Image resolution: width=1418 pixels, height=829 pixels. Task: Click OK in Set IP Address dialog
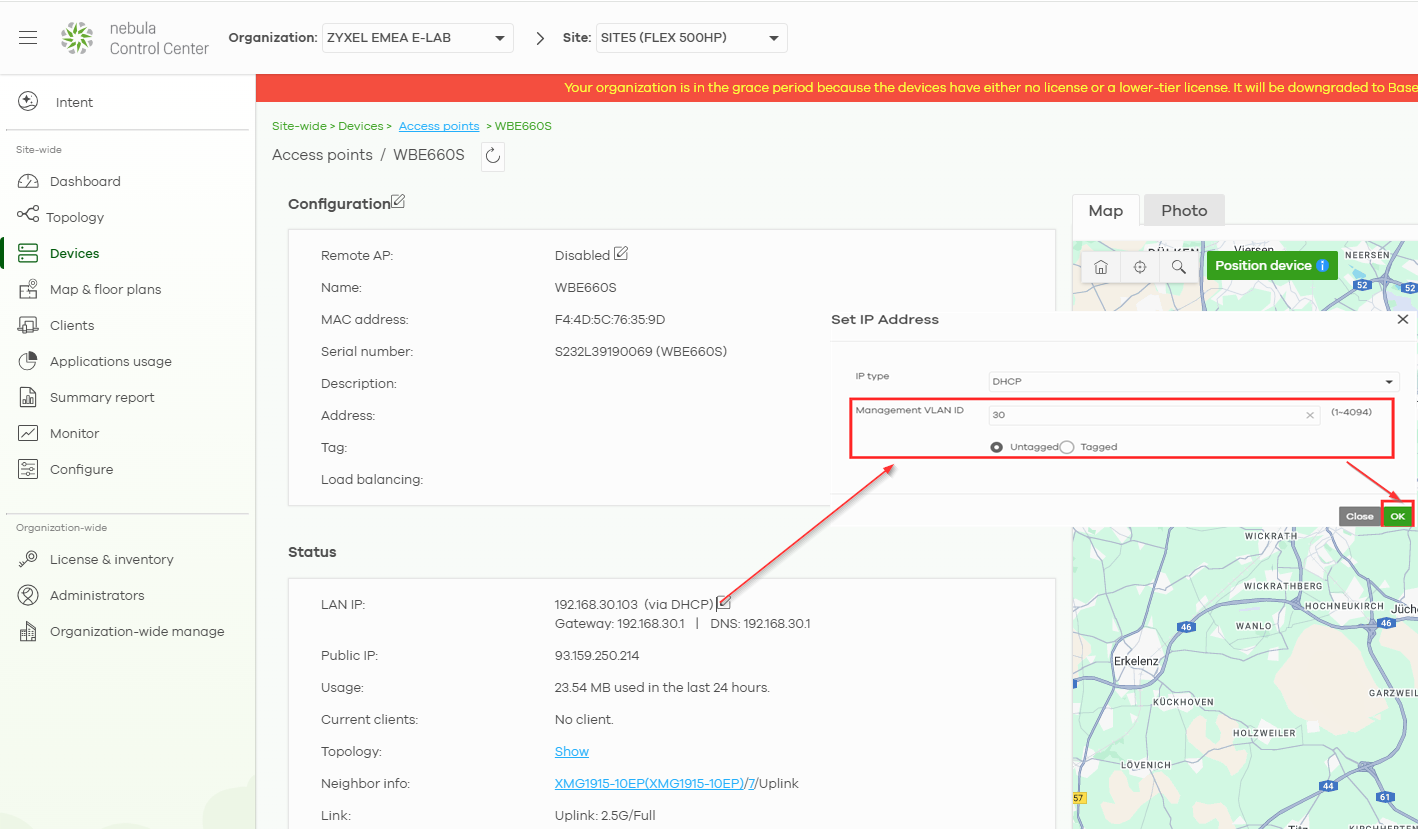point(1397,516)
